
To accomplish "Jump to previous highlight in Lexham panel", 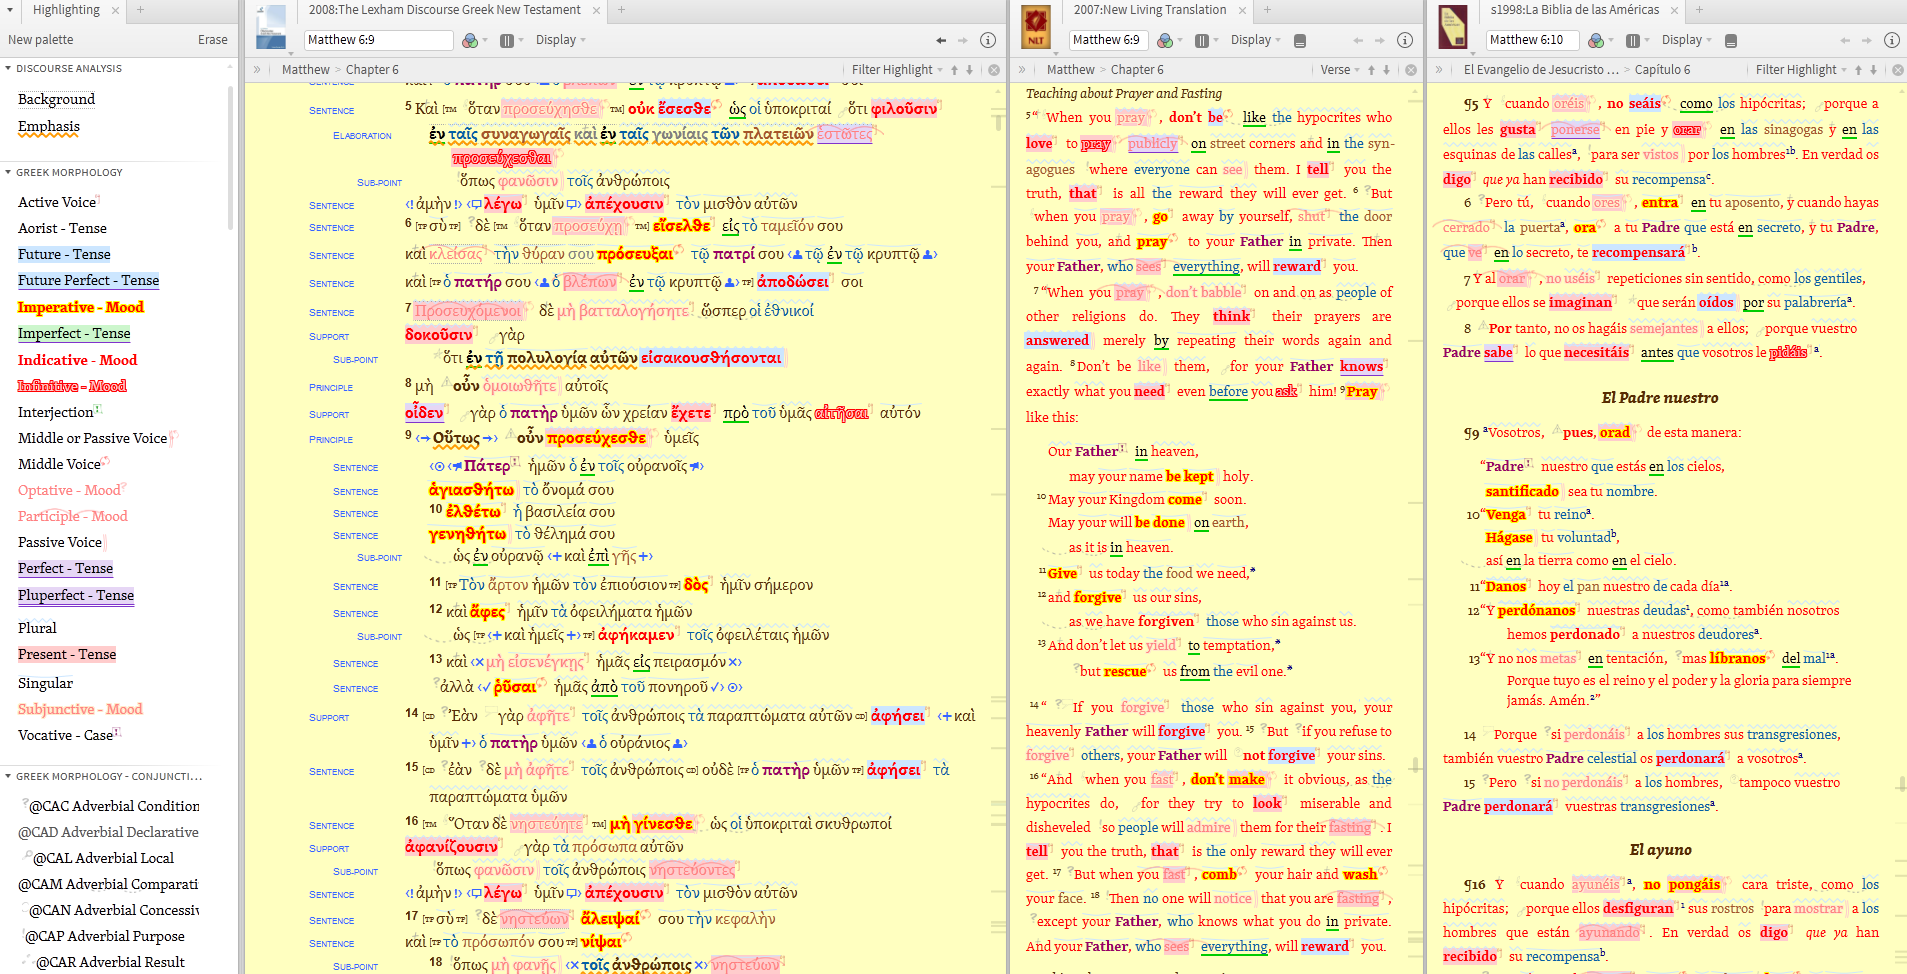I will click(955, 70).
